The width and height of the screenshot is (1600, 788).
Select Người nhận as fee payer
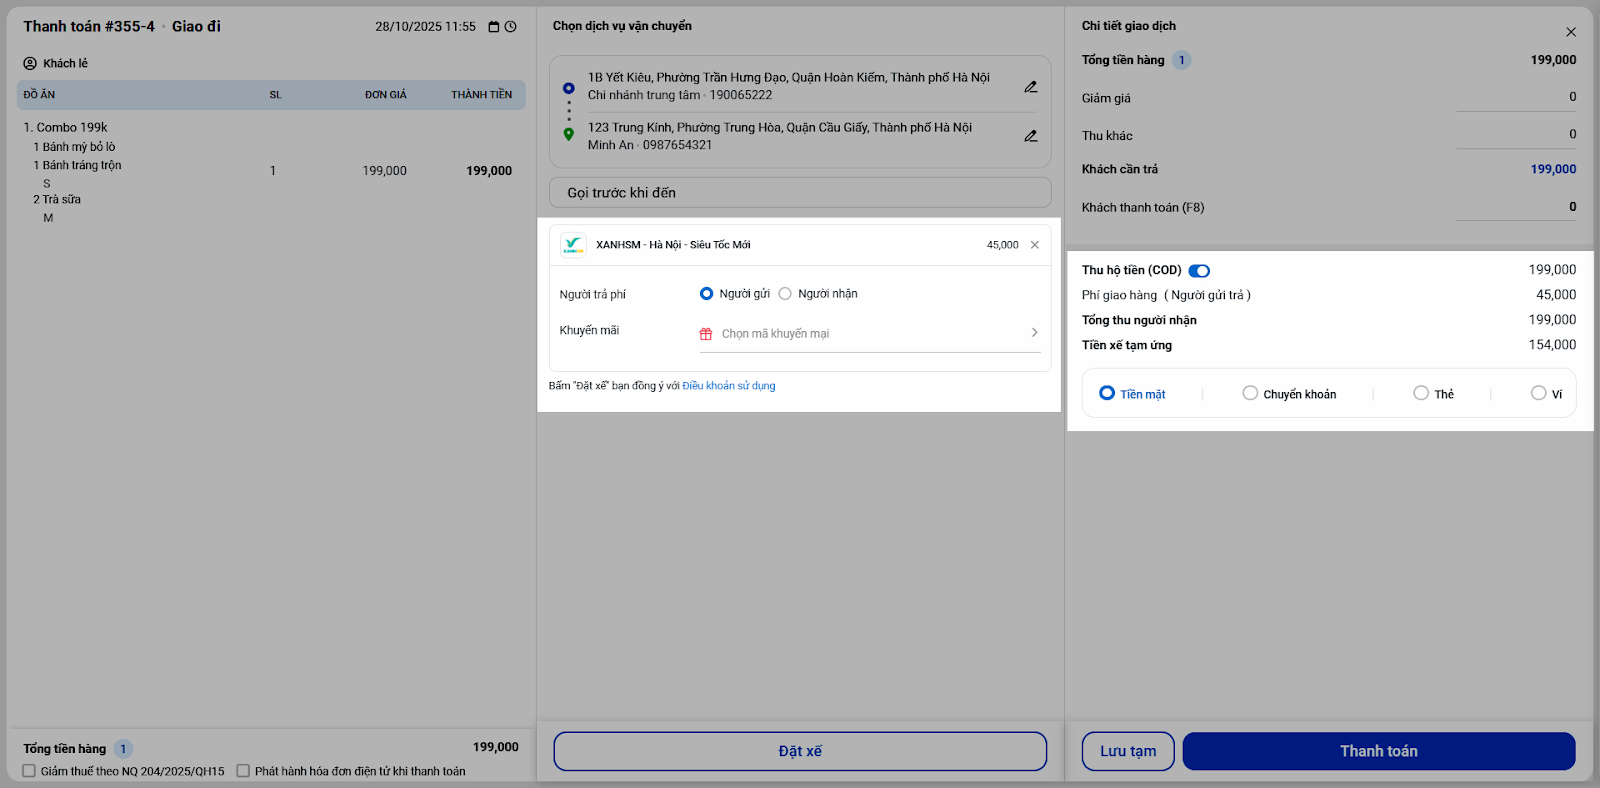(786, 294)
